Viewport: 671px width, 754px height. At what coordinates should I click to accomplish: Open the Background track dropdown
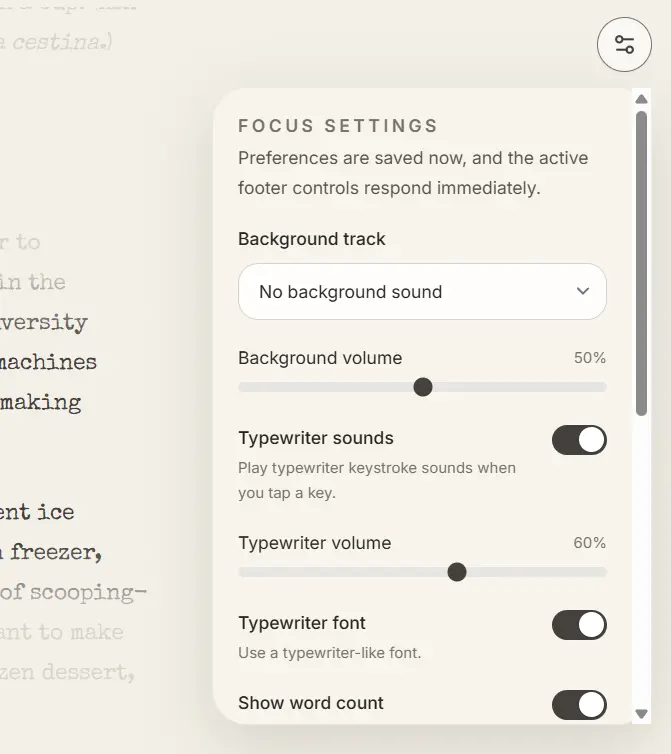click(422, 291)
